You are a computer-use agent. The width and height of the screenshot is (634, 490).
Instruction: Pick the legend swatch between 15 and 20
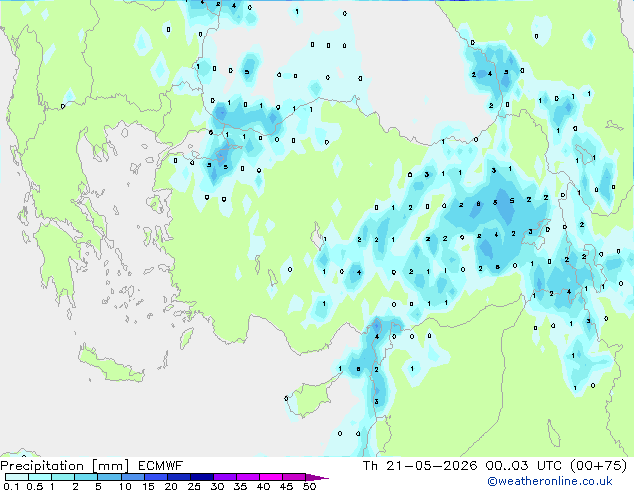[x=156, y=477]
